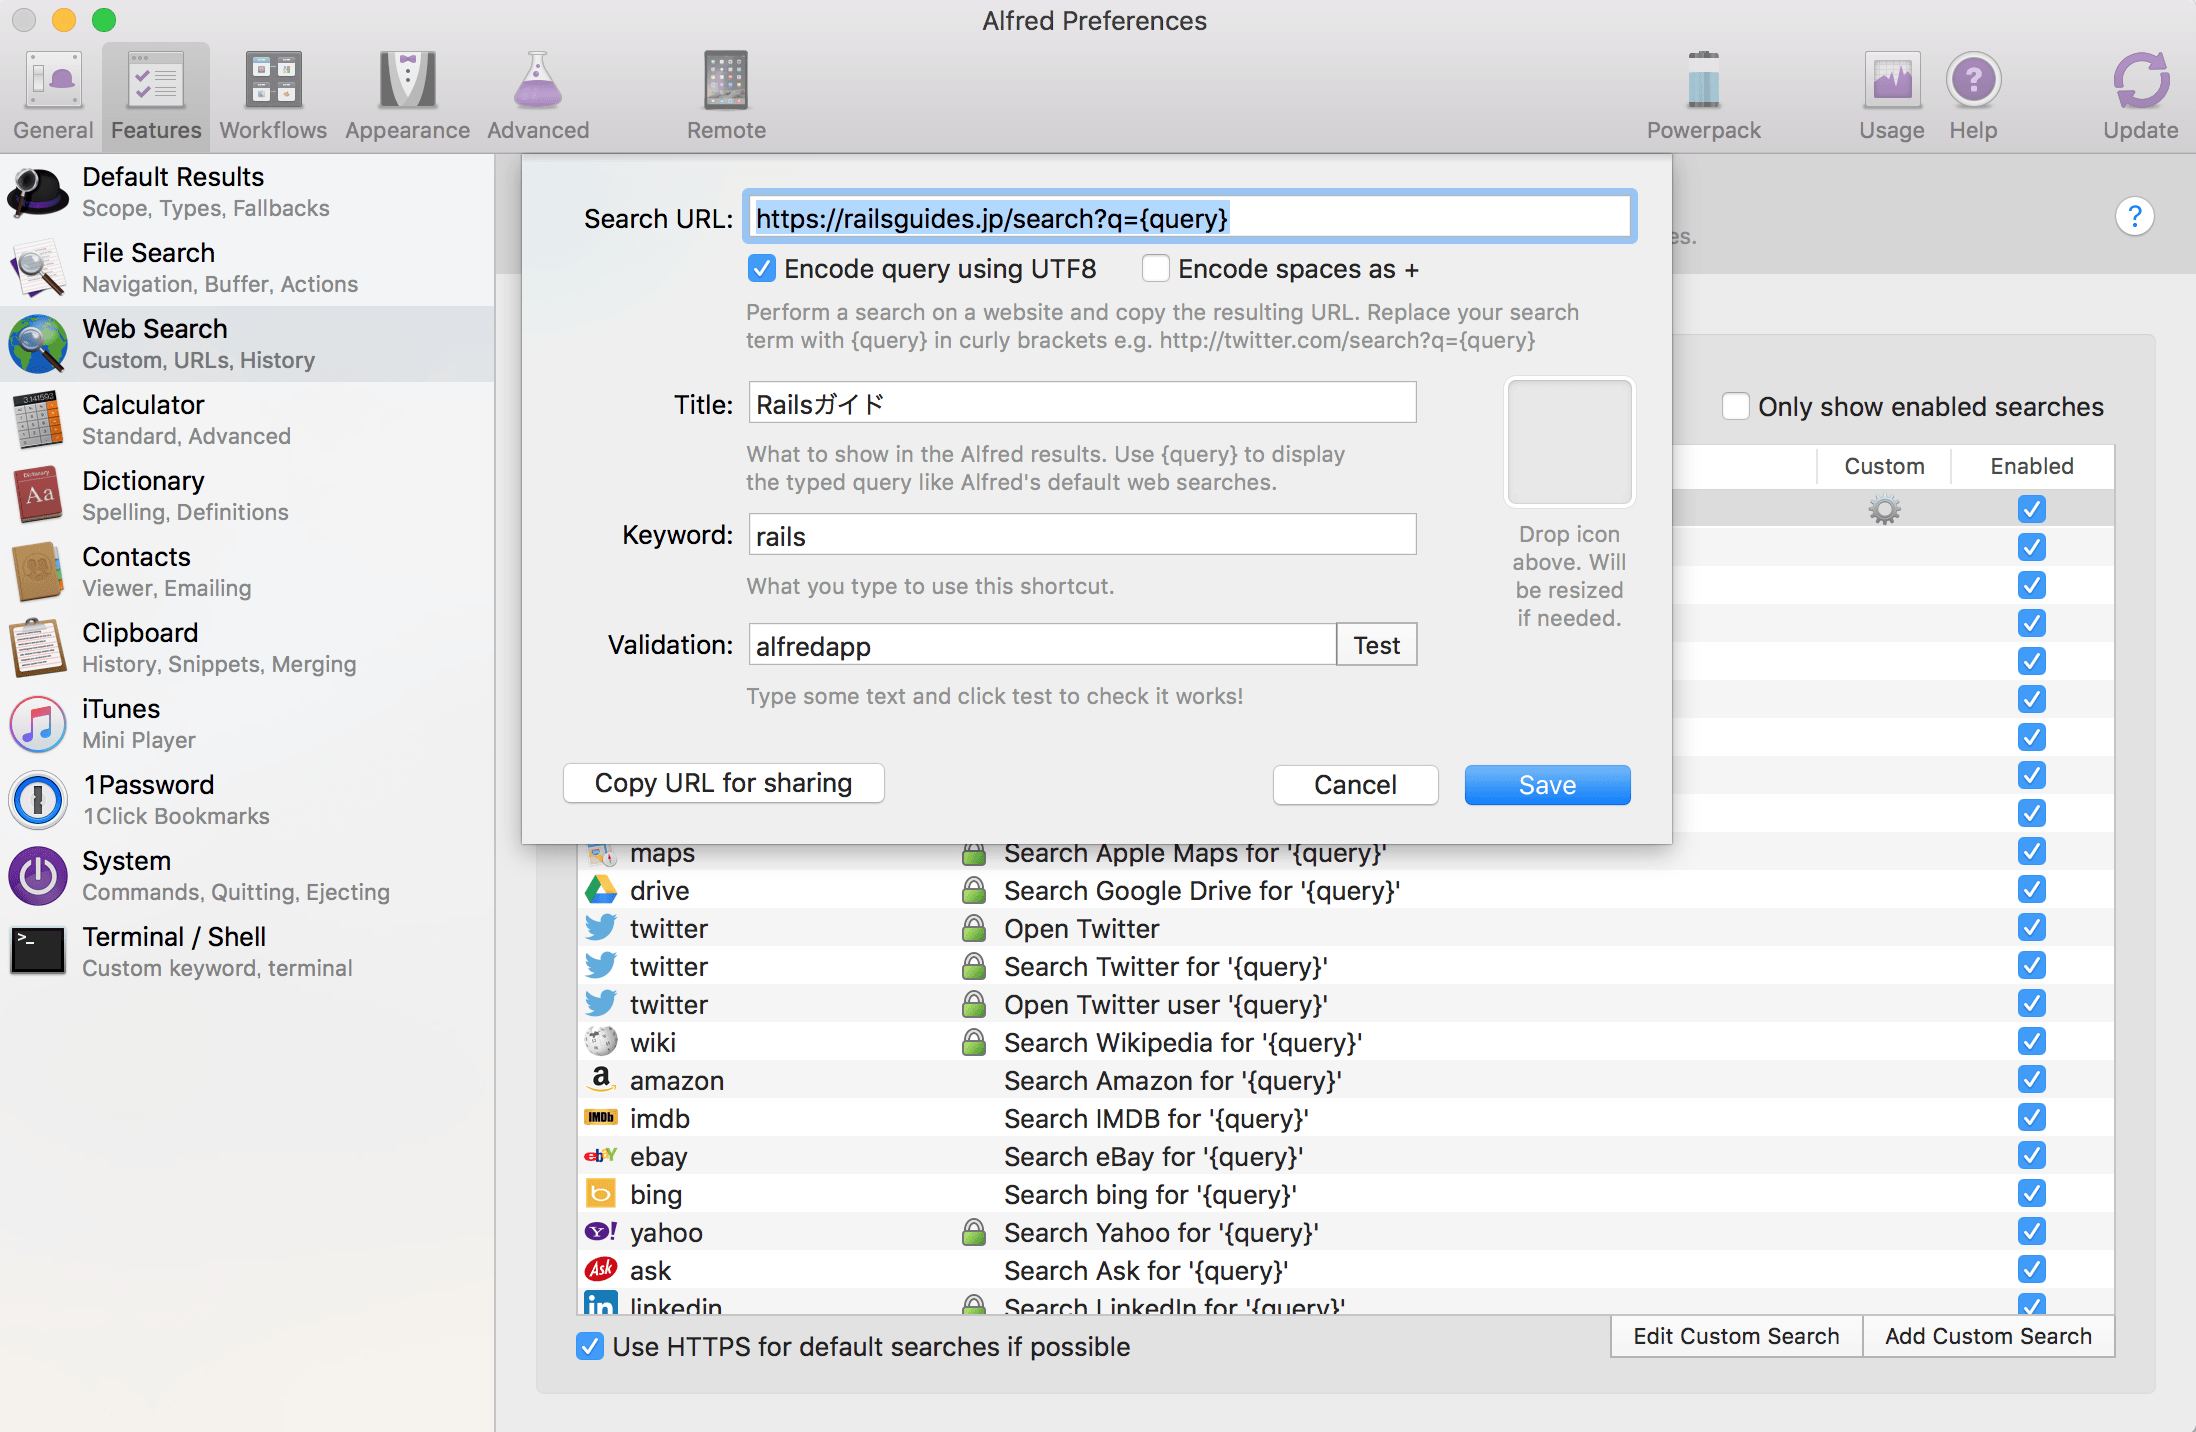Select iTunes Mini Player in the sidebar
The height and width of the screenshot is (1432, 2196).
point(247,724)
